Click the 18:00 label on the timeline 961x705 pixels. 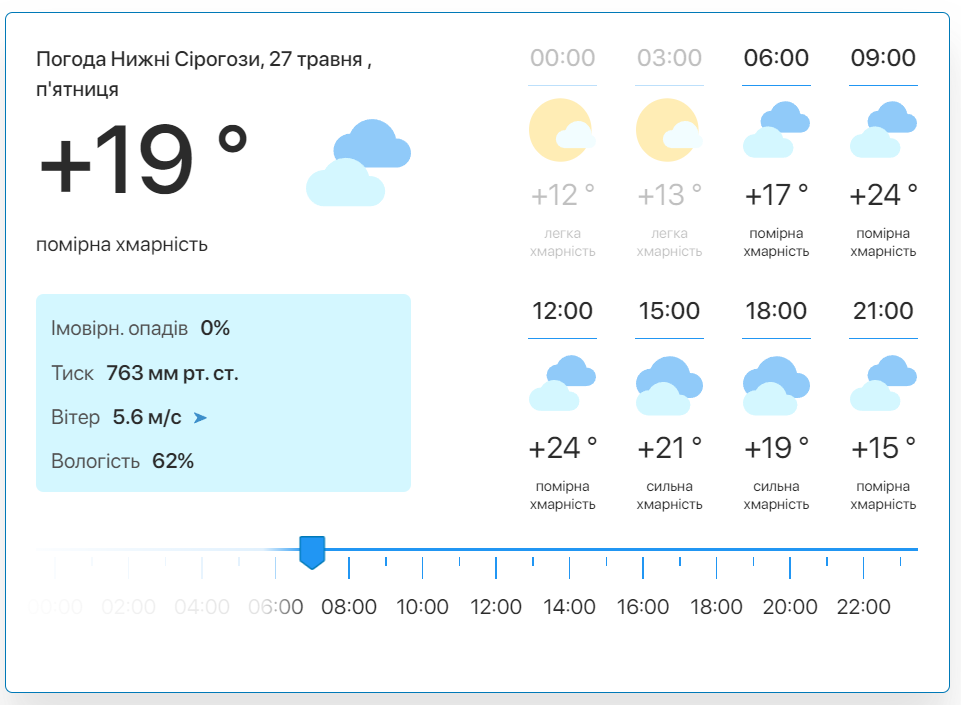point(716,607)
